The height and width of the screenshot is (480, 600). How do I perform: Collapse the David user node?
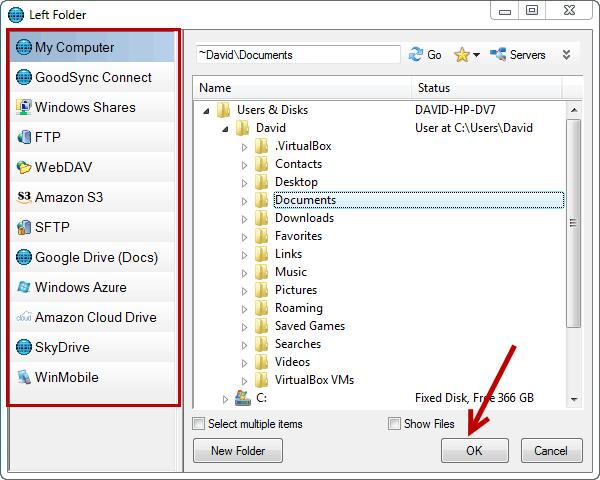pos(225,129)
